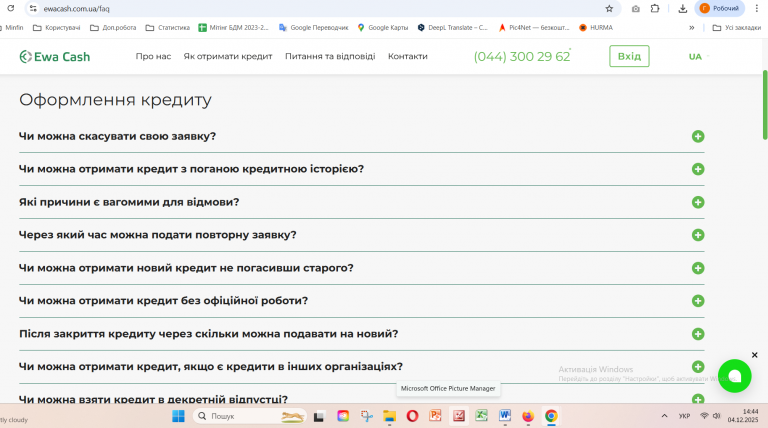Expand 'Які причини є вагомими для відмови?' plus icon
This screenshot has height=428, width=768.
coord(698,202)
